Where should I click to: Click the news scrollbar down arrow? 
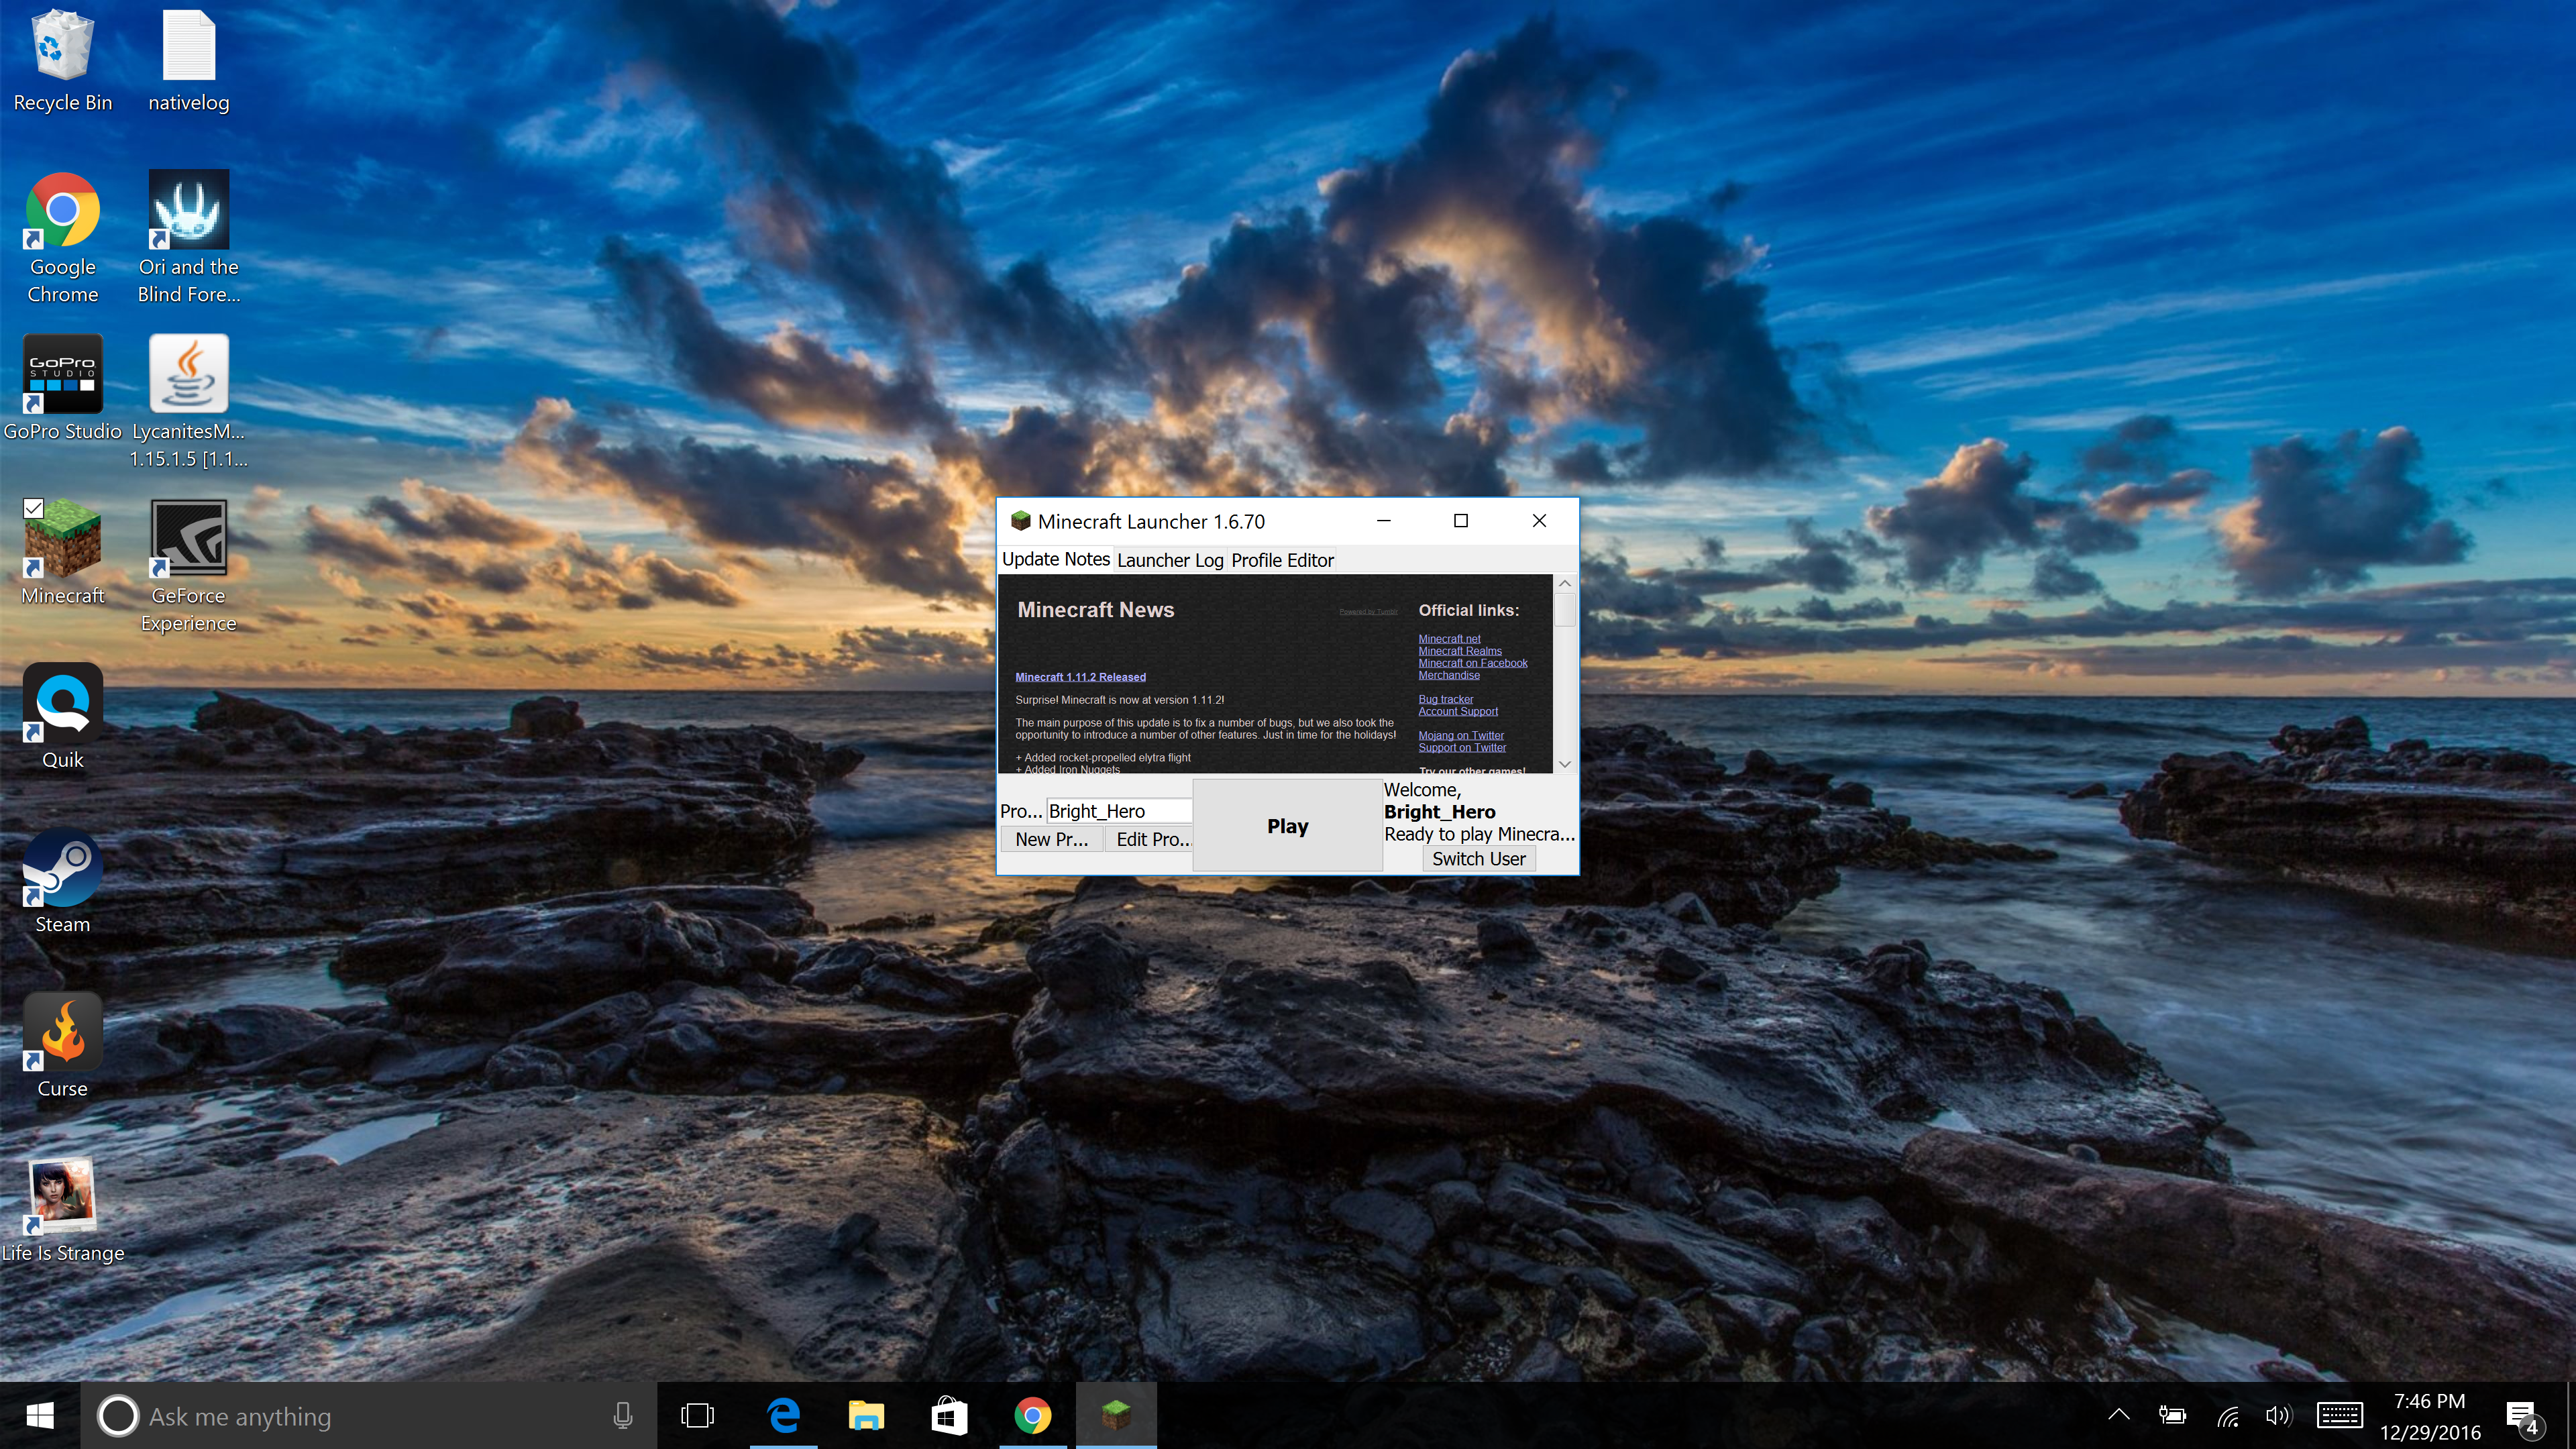pyautogui.click(x=1565, y=764)
